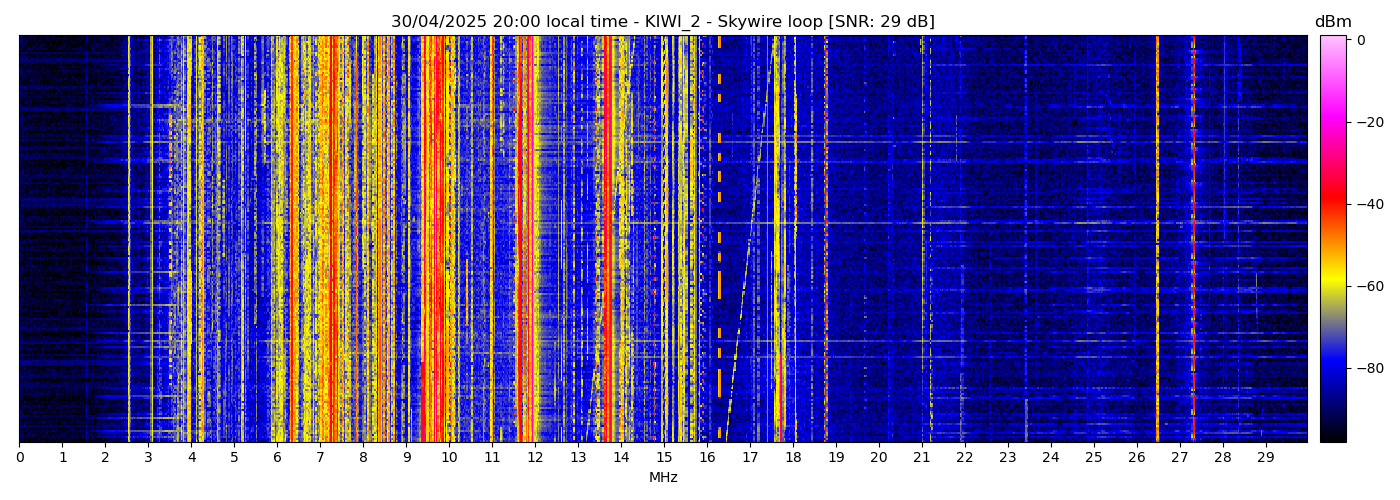Click the 21 MHz tick label
This screenshot has width=1400, height=500.
(921, 458)
